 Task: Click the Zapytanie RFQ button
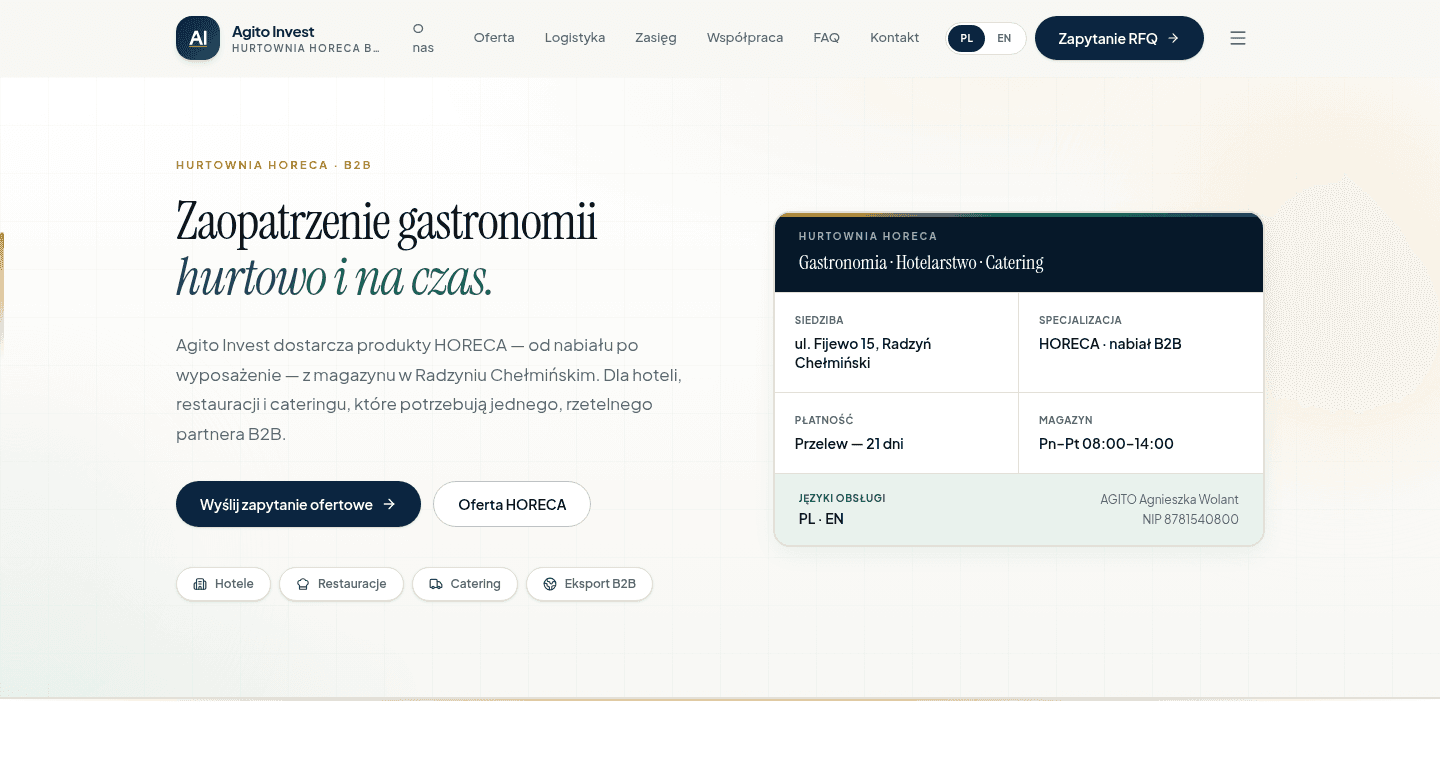1119,38
